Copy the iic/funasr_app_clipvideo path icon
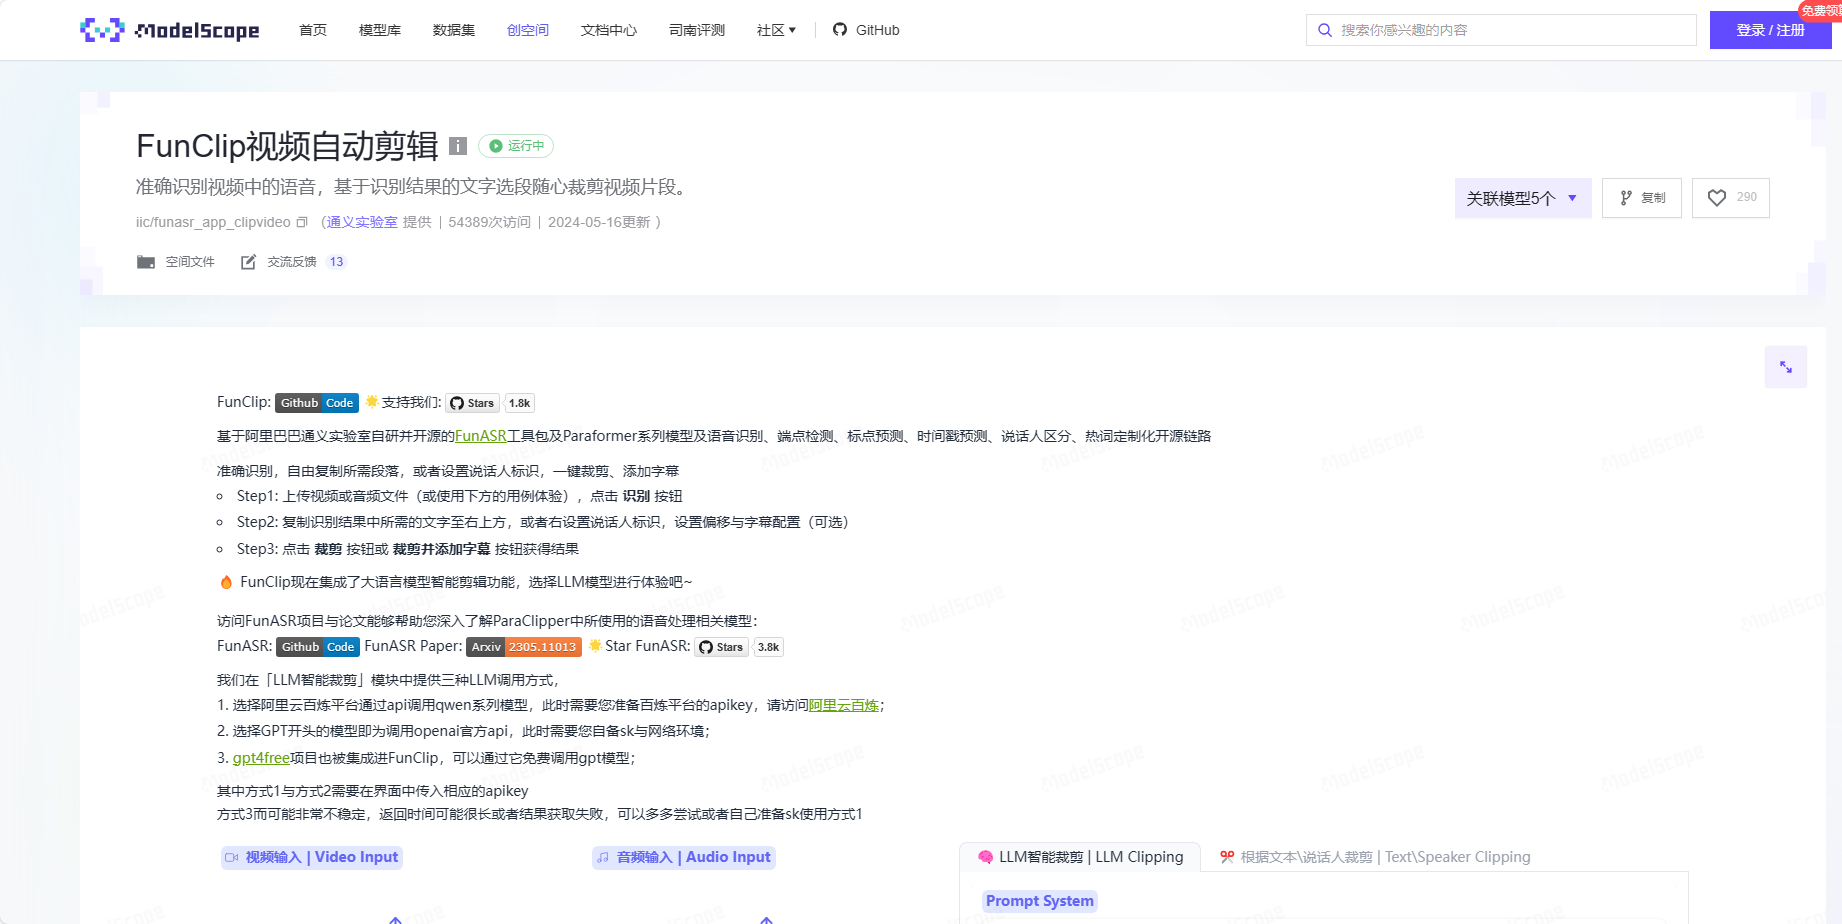Screen dimensions: 1842x924 [x=302, y=222]
